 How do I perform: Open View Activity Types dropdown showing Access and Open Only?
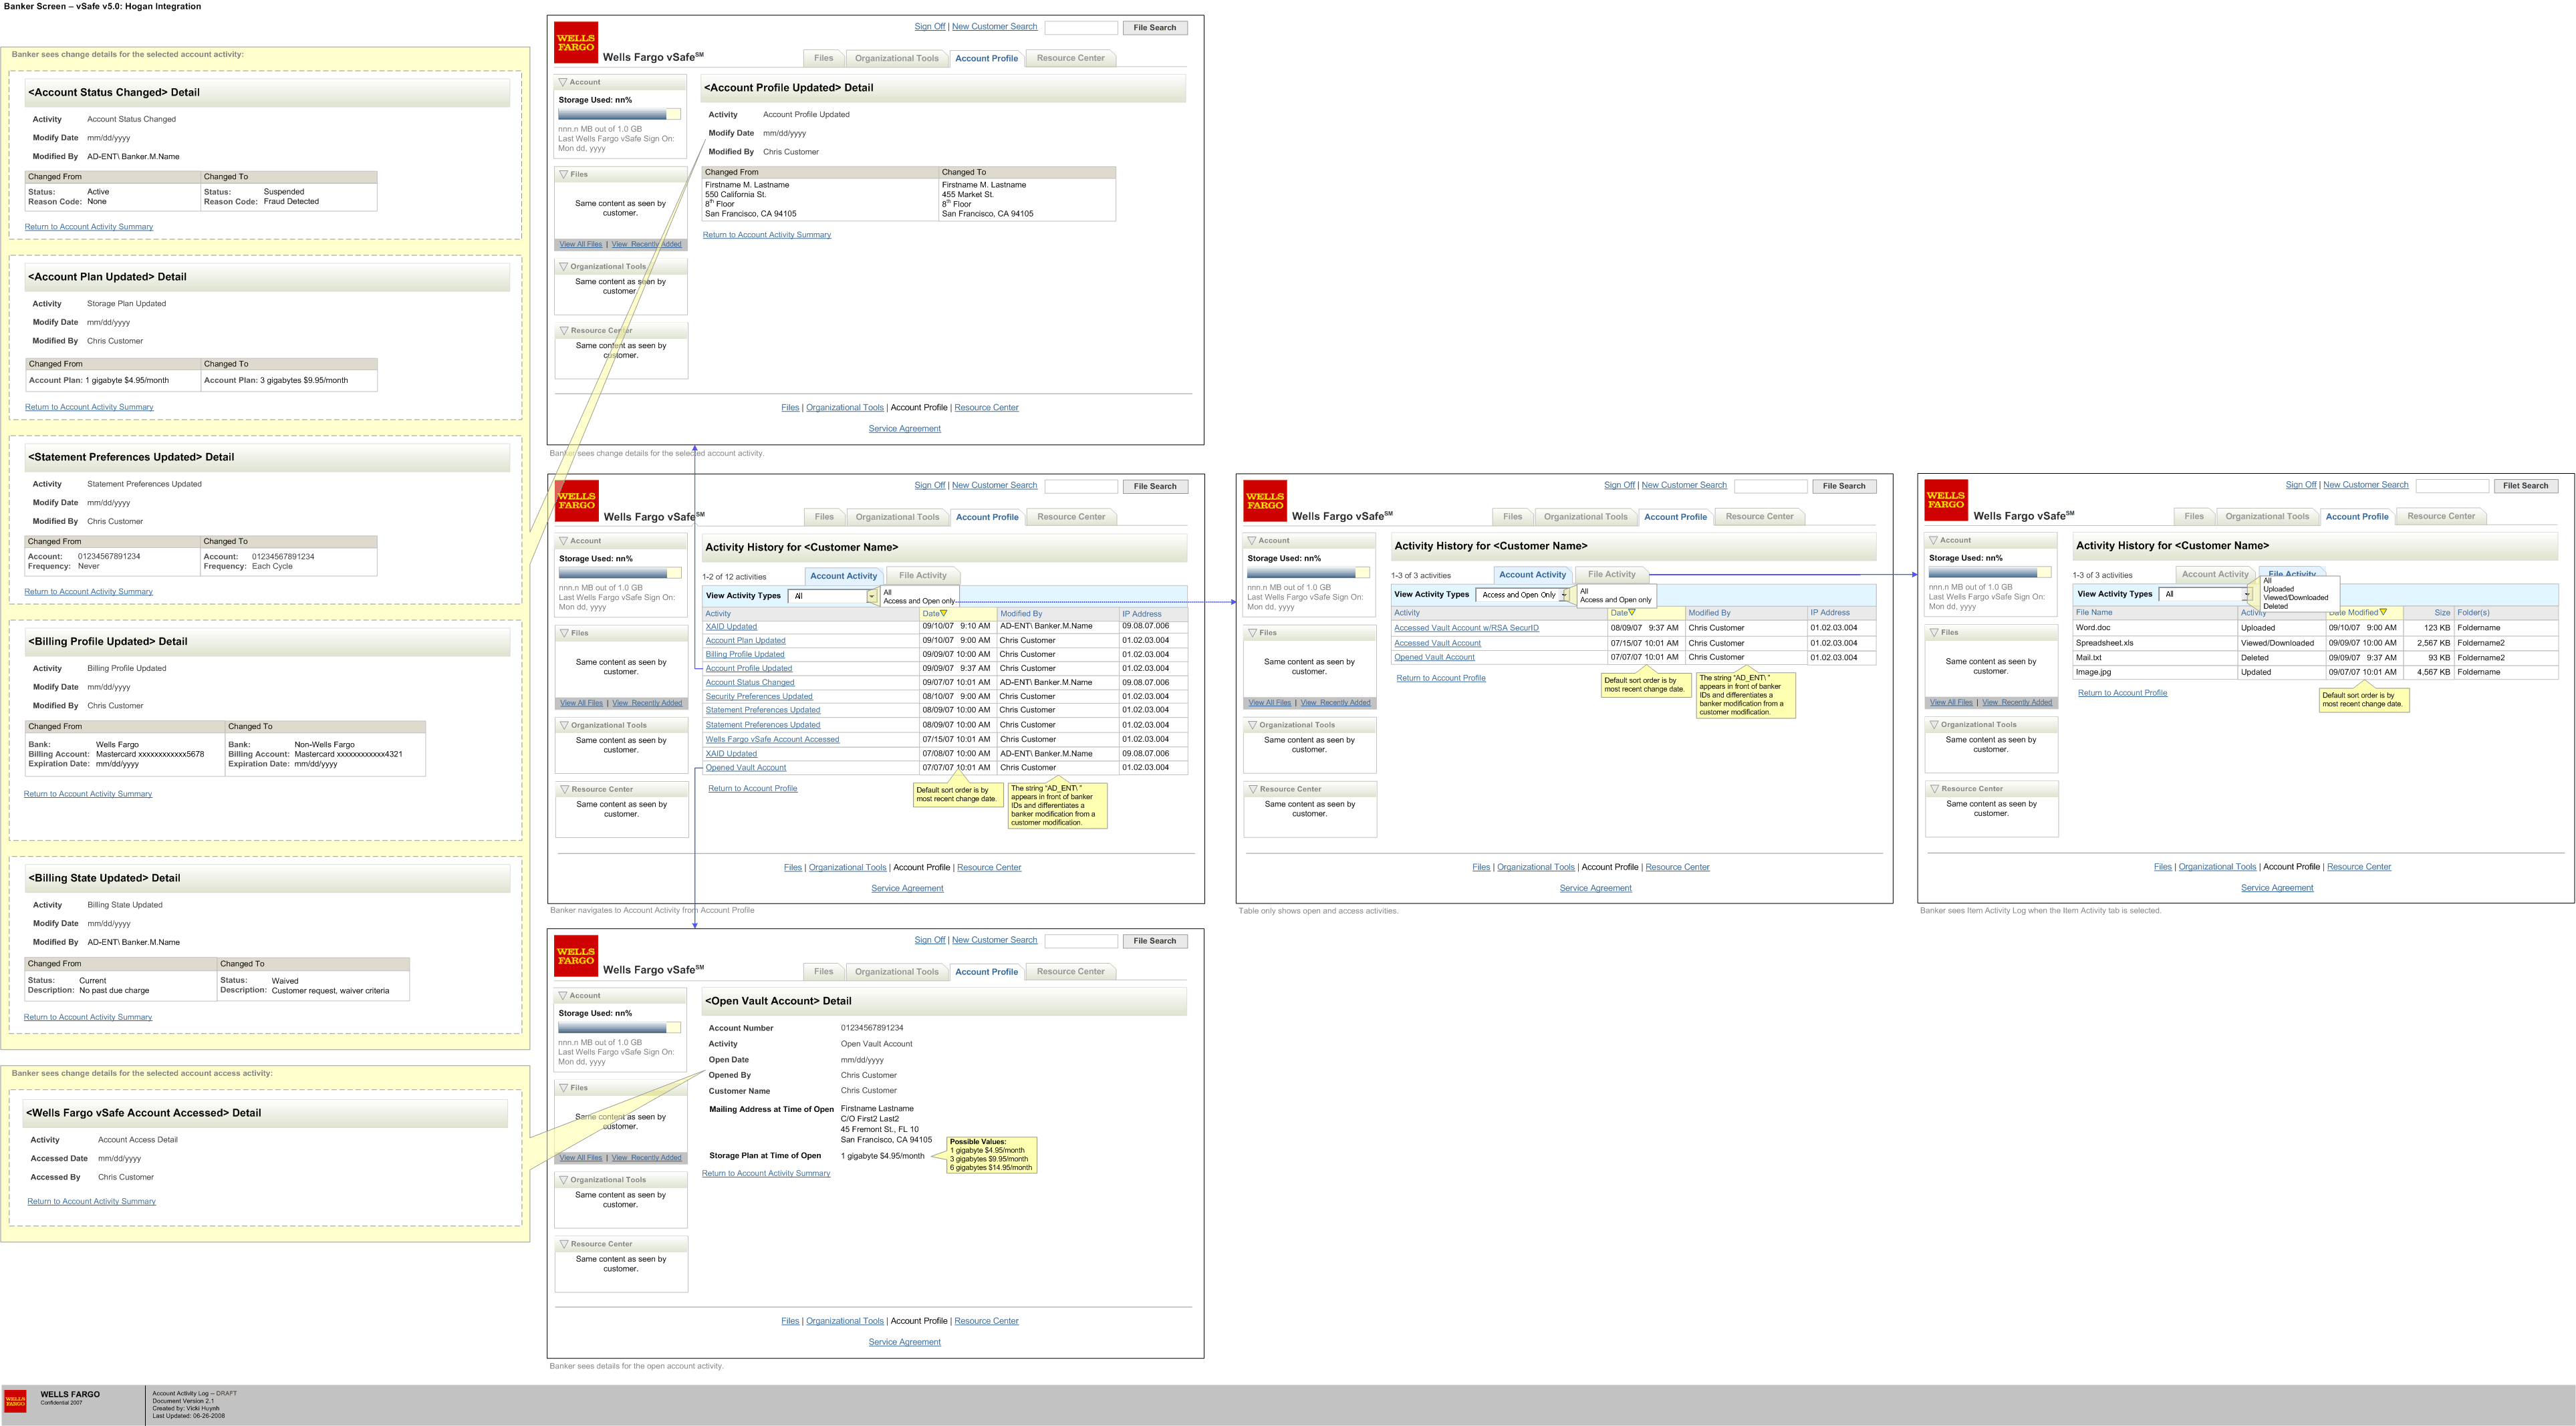click(x=1523, y=595)
